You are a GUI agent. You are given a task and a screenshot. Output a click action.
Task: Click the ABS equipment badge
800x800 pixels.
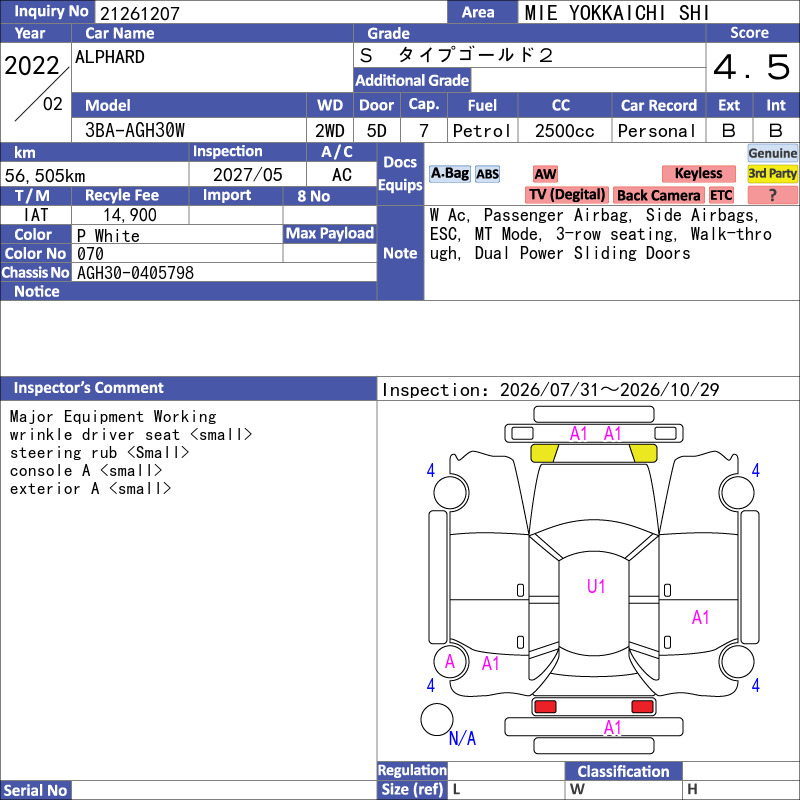click(x=487, y=174)
